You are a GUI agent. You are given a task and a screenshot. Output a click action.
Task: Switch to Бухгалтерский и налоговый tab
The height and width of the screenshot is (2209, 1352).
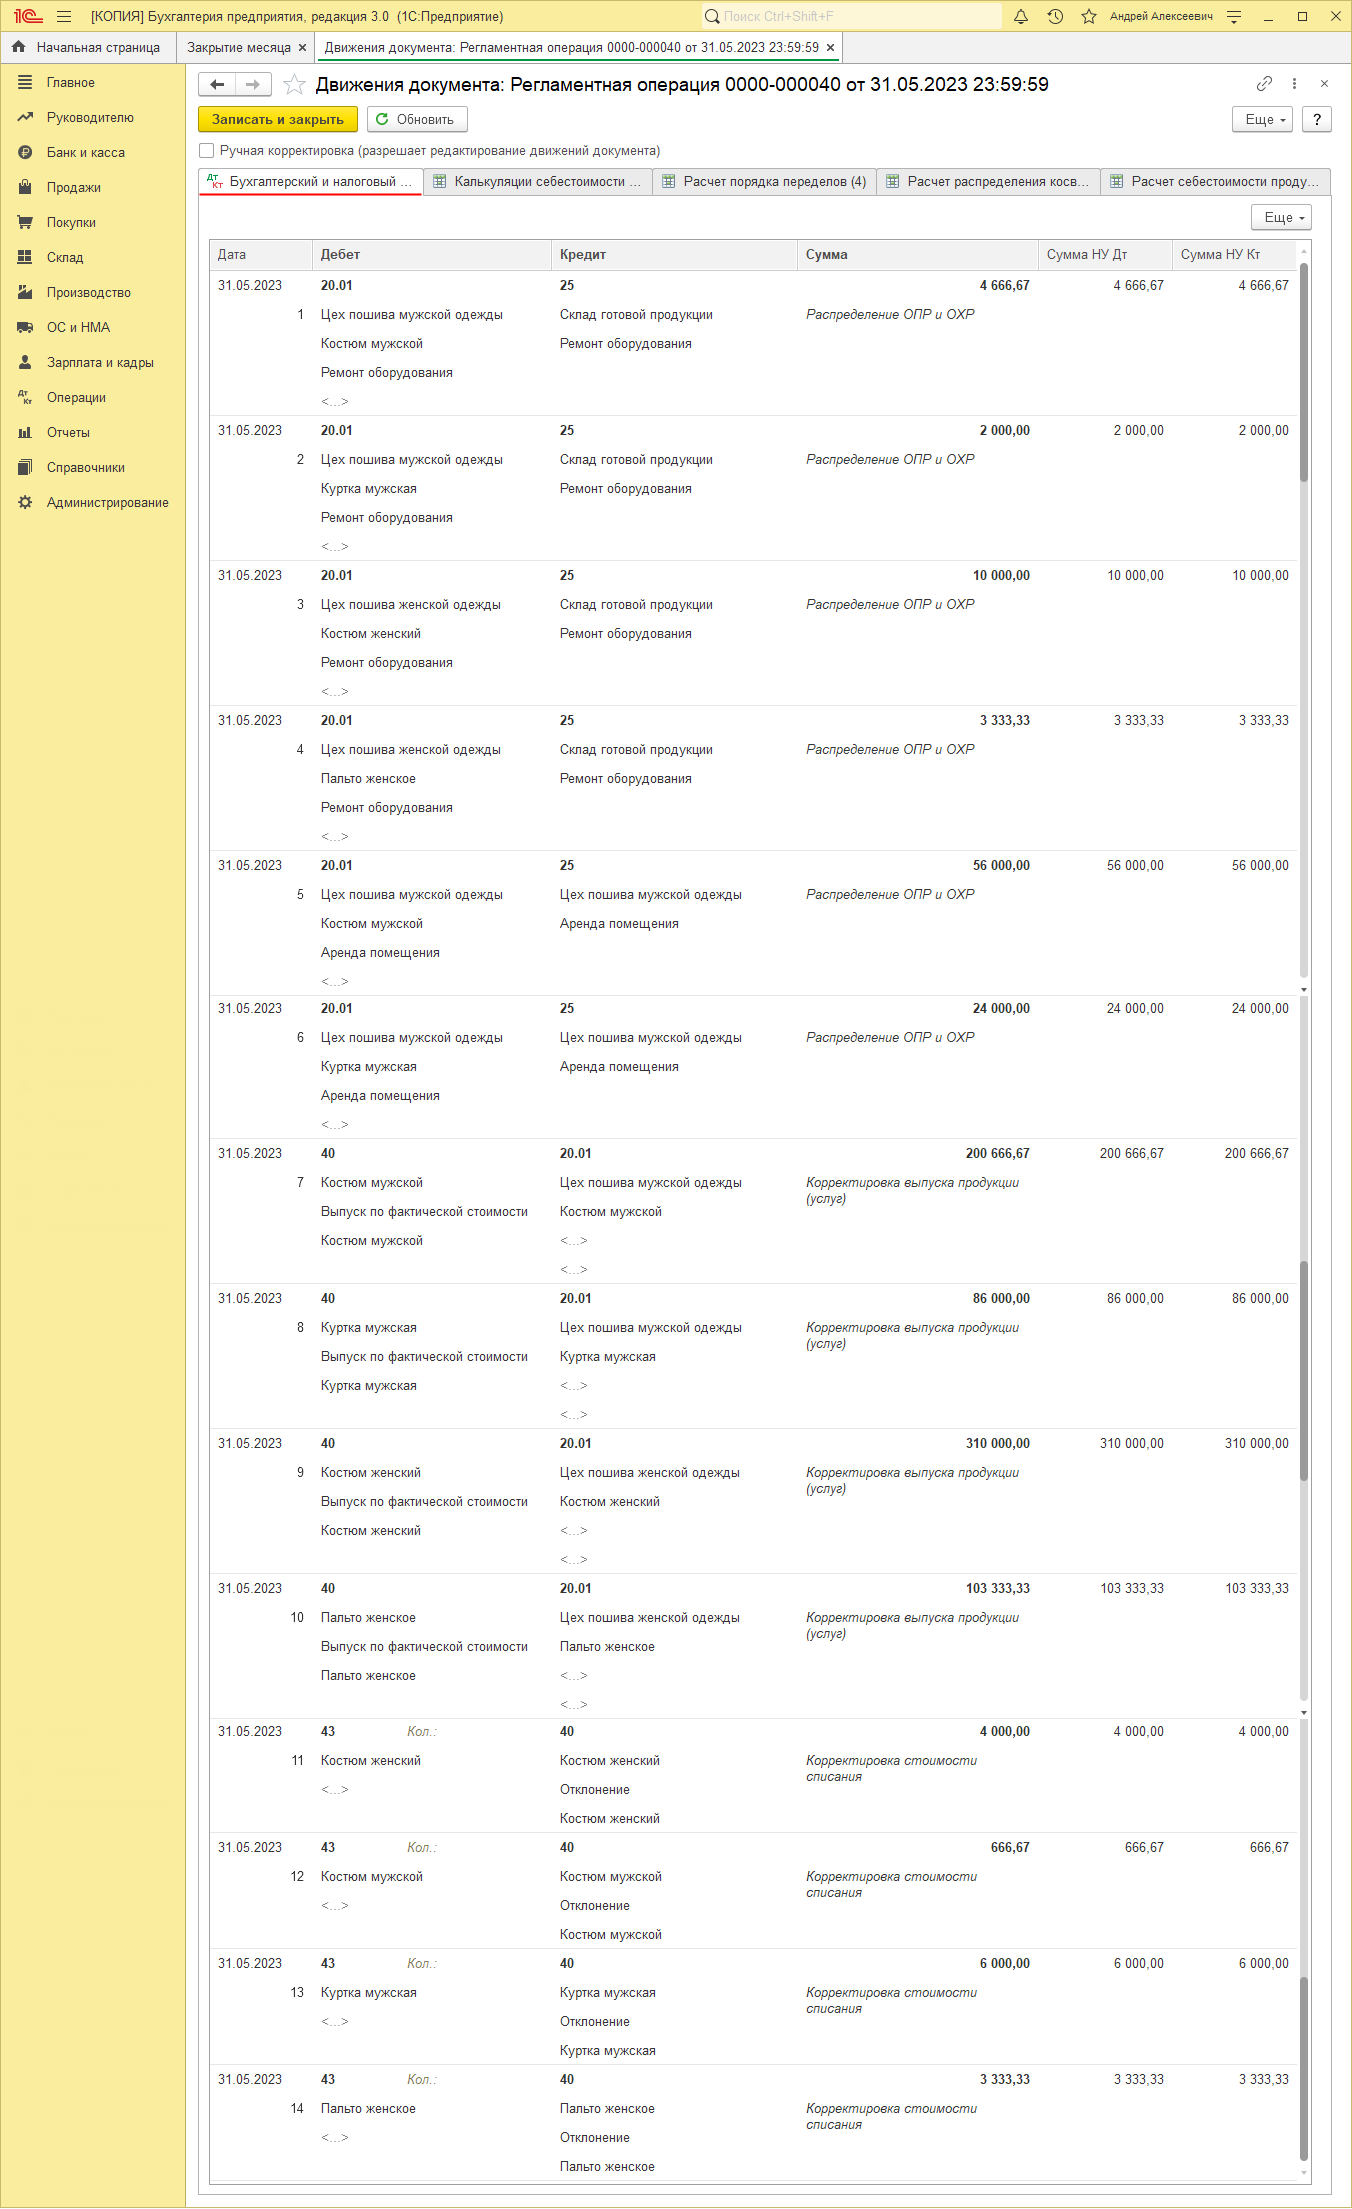point(311,182)
